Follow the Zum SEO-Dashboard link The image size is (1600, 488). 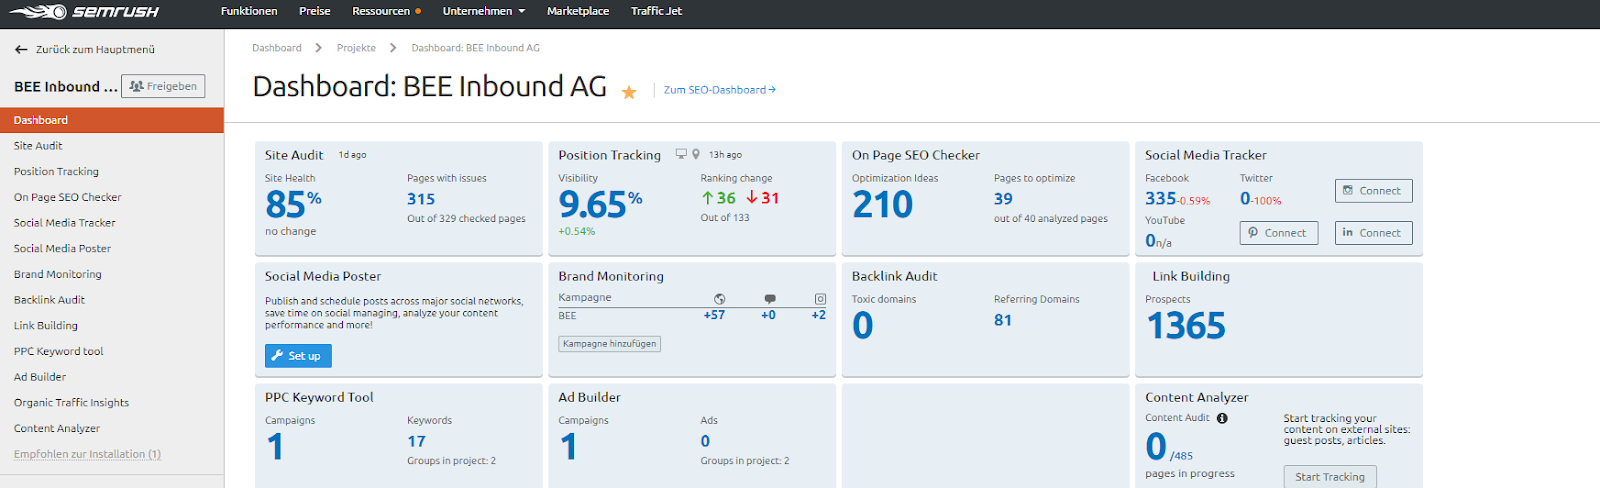tap(719, 90)
